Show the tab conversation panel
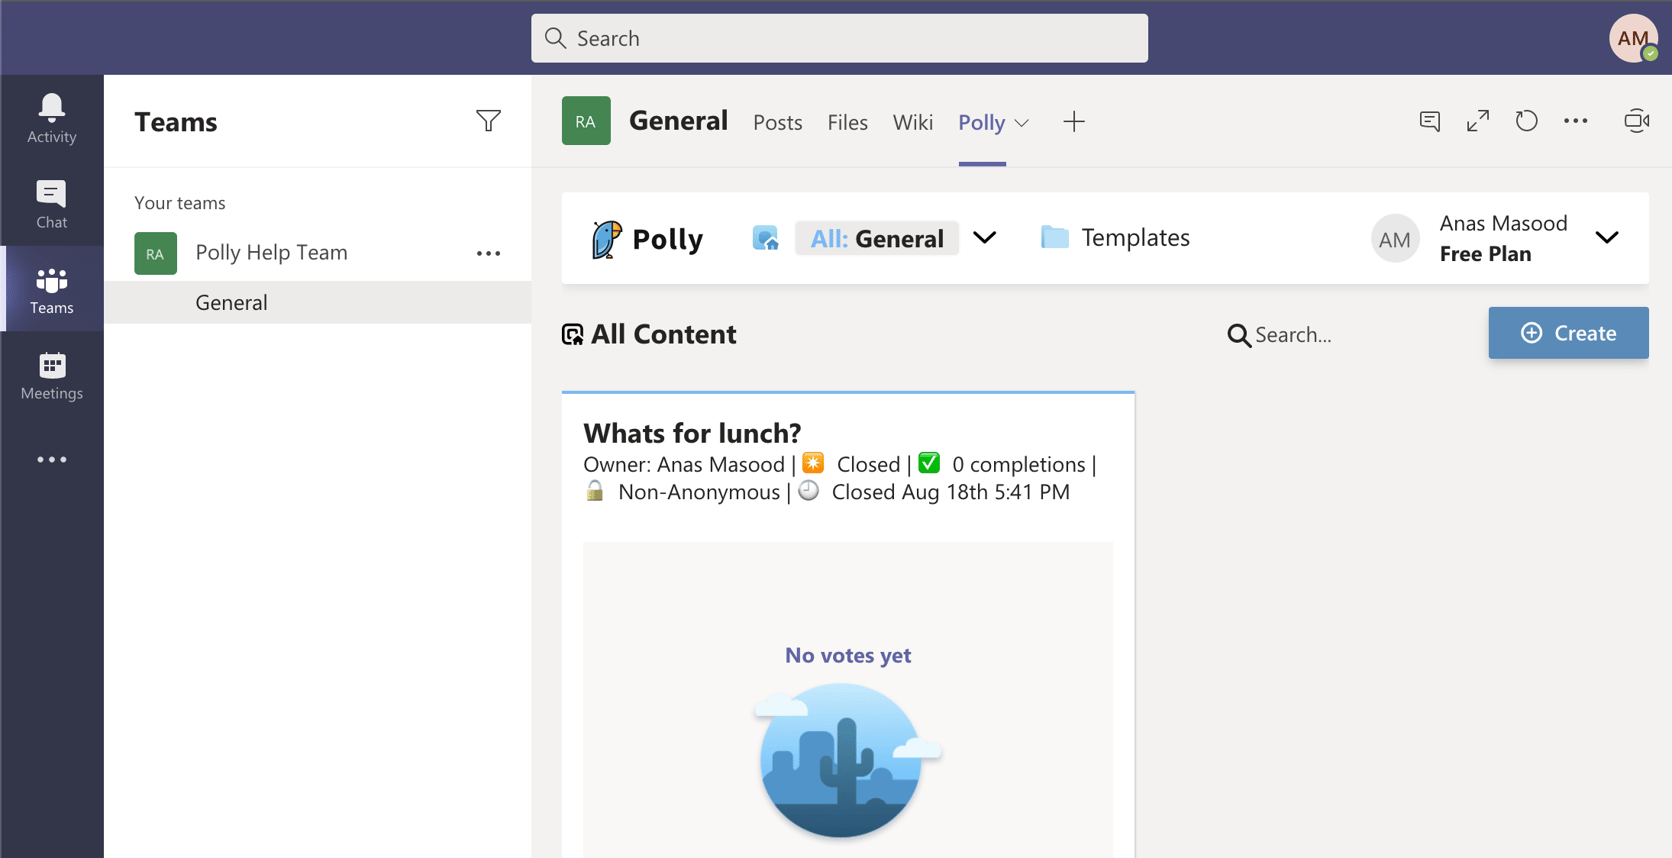 click(1429, 120)
